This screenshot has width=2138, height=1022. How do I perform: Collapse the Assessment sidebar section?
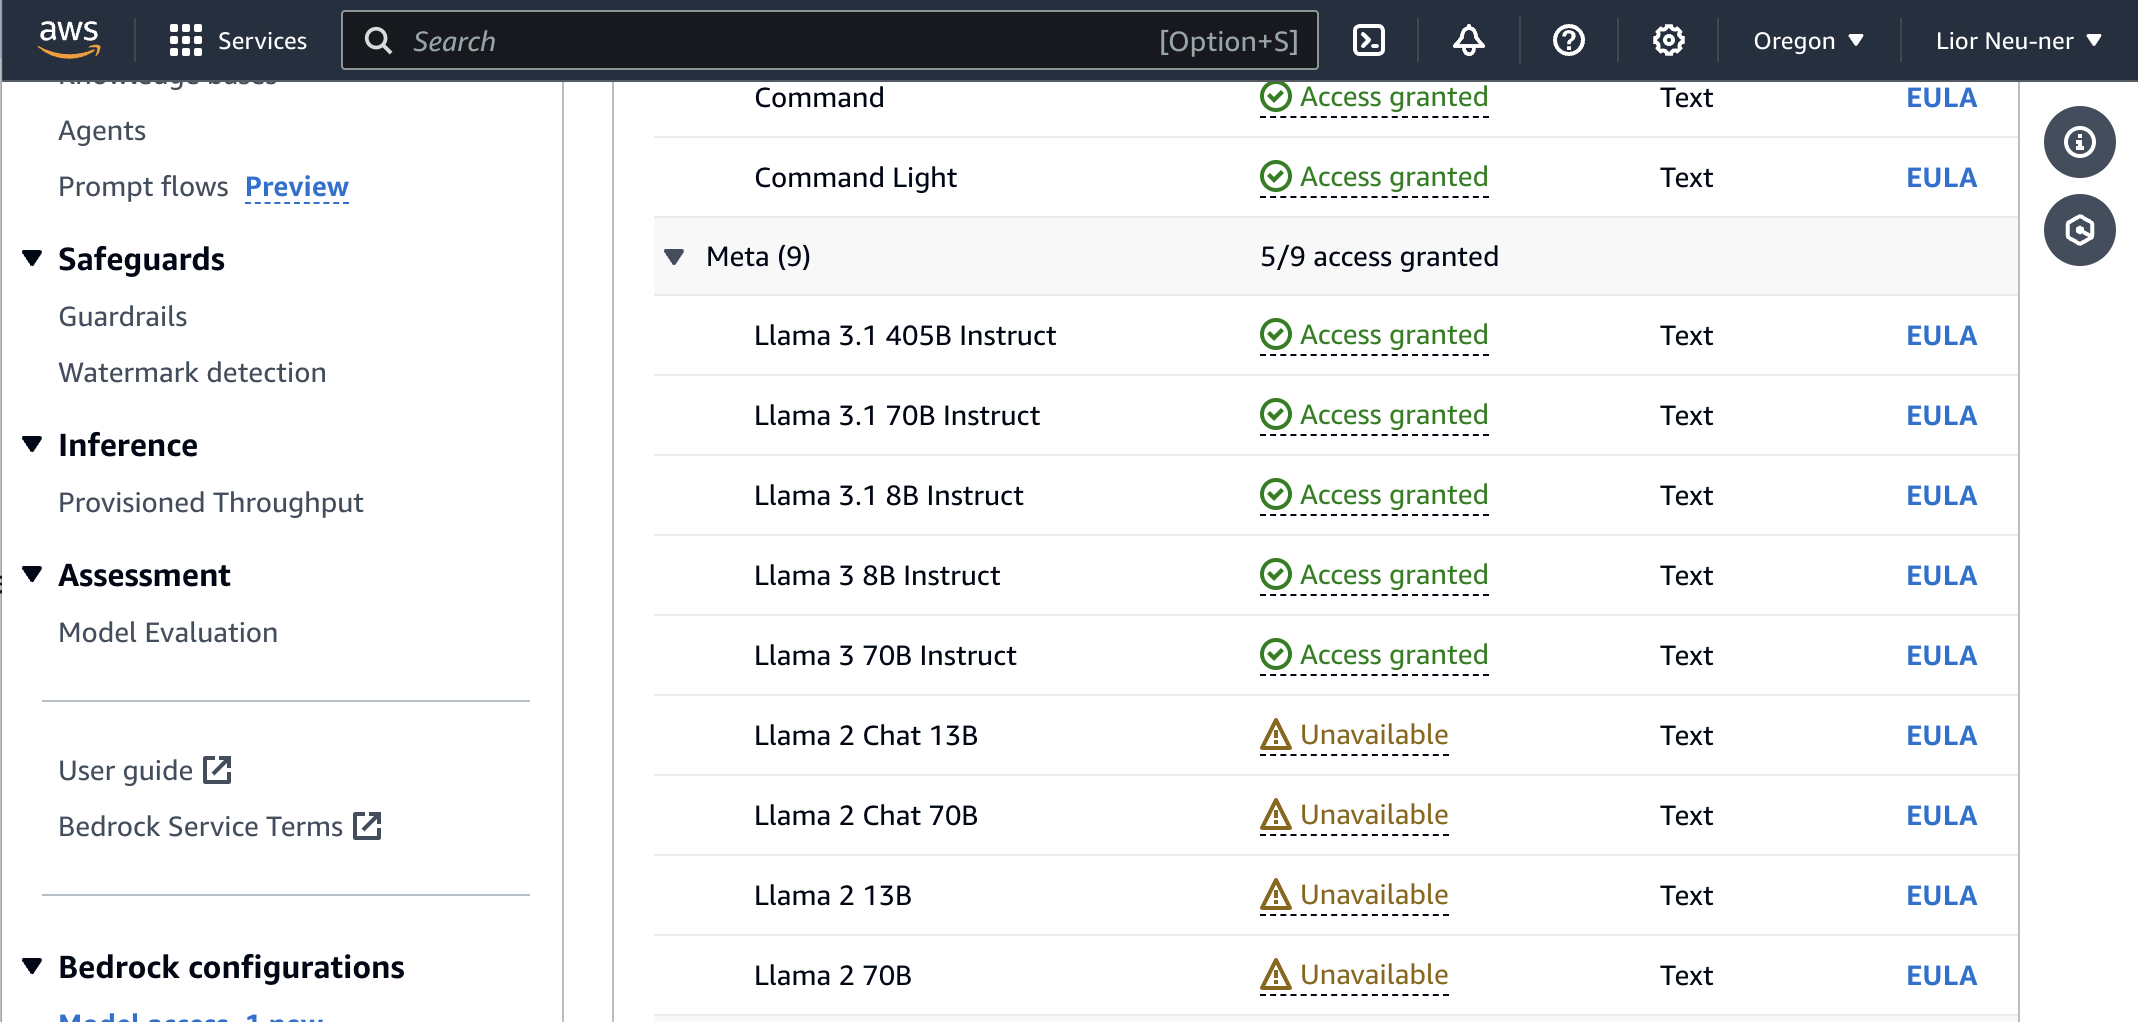(x=32, y=575)
